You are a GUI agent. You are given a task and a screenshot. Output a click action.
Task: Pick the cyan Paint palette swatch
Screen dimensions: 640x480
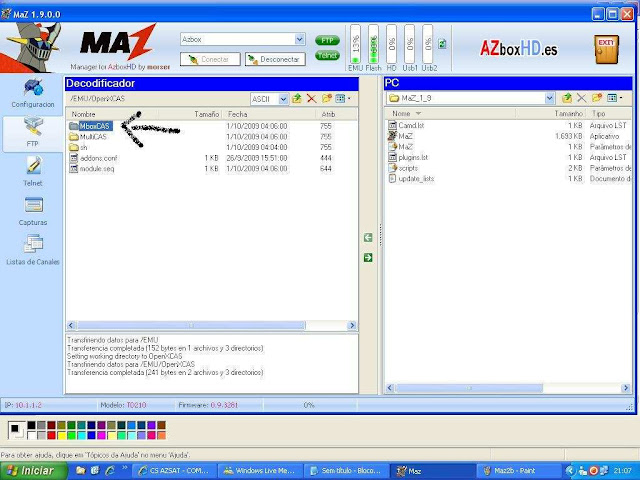[x=81, y=436]
